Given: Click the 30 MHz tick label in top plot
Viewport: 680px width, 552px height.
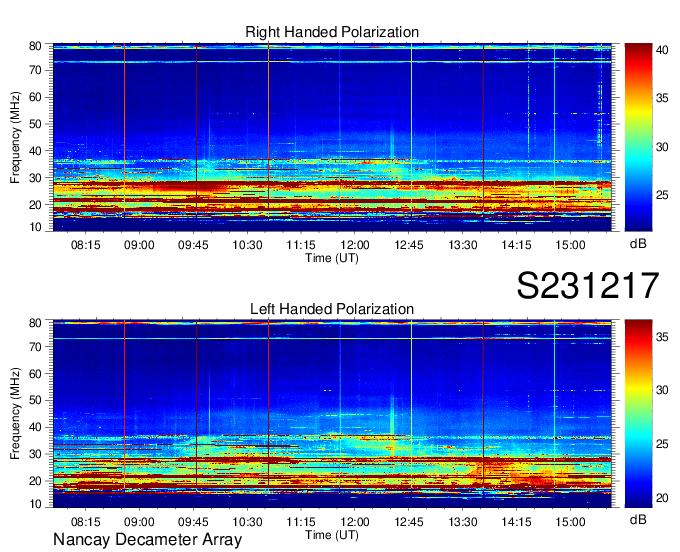Looking at the screenshot, I should click(x=35, y=178).
